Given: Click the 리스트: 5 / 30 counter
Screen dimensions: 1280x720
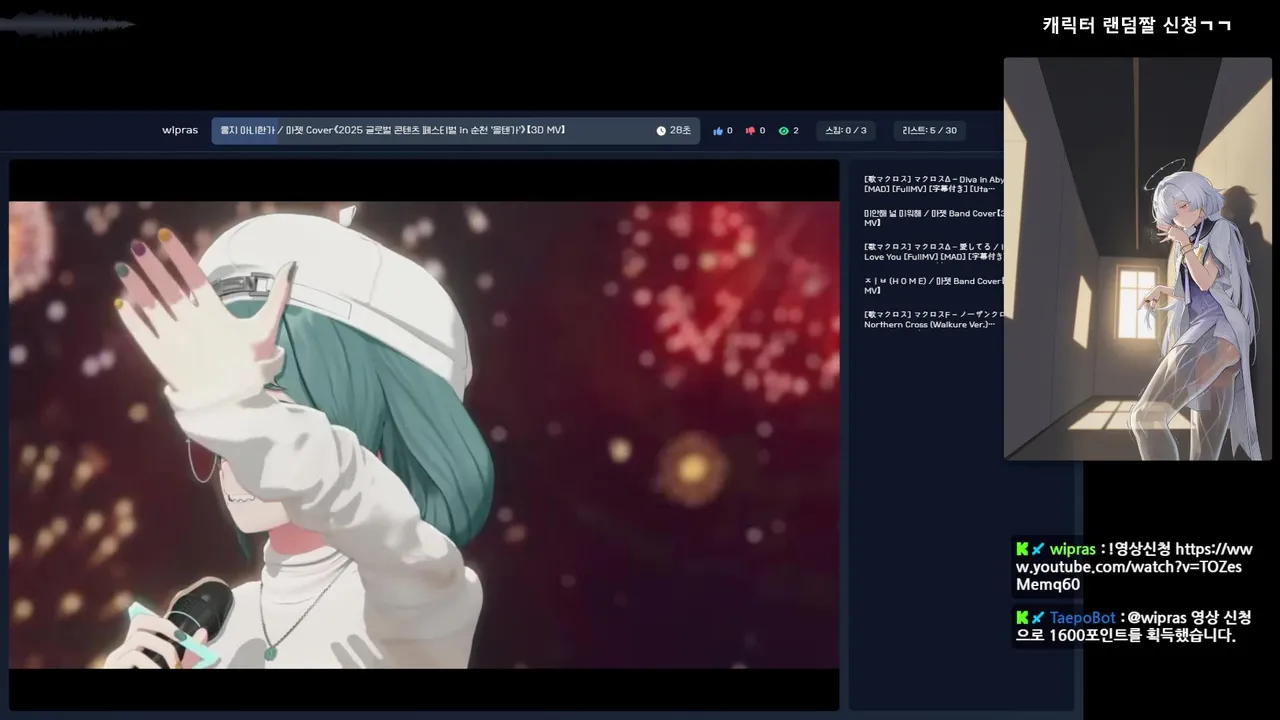Looking at the screenshot, I should 930,131.
